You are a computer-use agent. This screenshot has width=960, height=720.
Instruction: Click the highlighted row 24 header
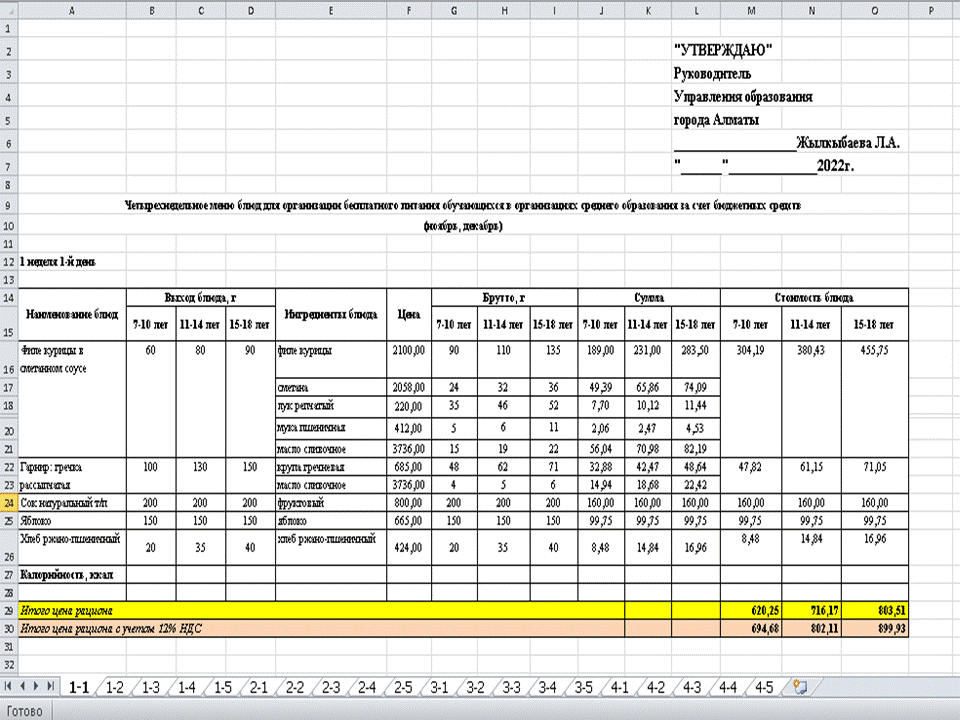pyautogui.click(x=9, y=503)
